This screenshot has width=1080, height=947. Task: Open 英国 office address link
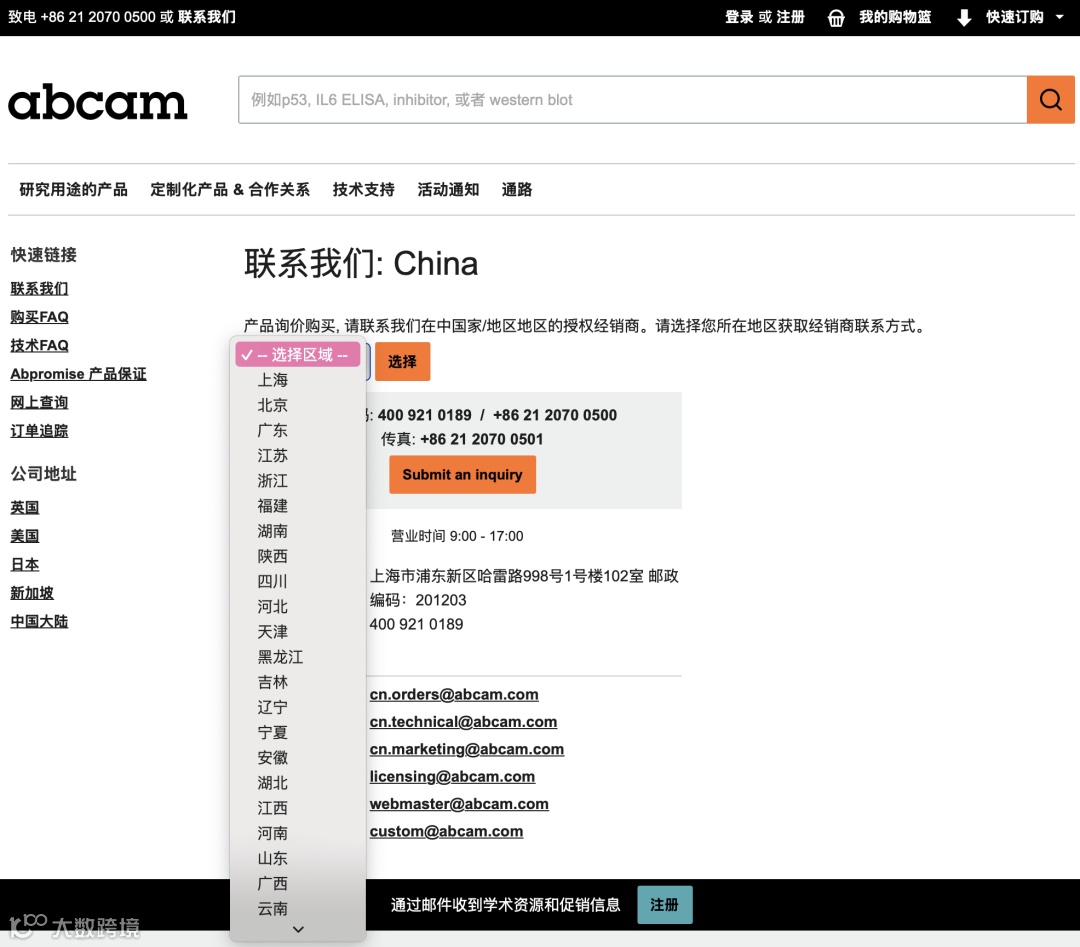click(25, 508)
